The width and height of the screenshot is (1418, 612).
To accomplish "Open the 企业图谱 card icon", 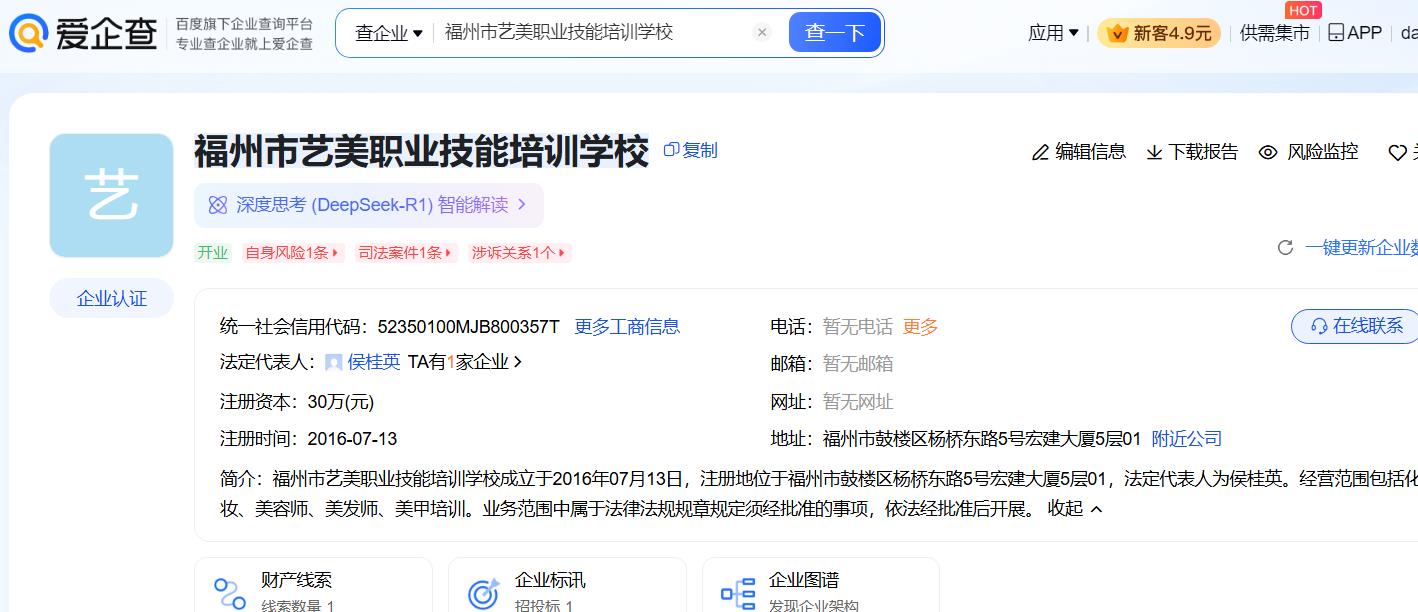I will [738, 593].
